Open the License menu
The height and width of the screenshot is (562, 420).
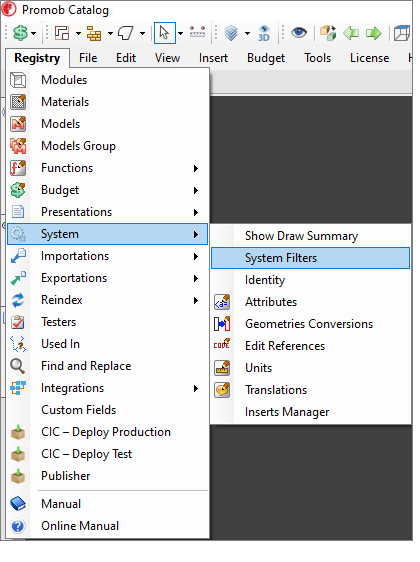tap(369, 58)
